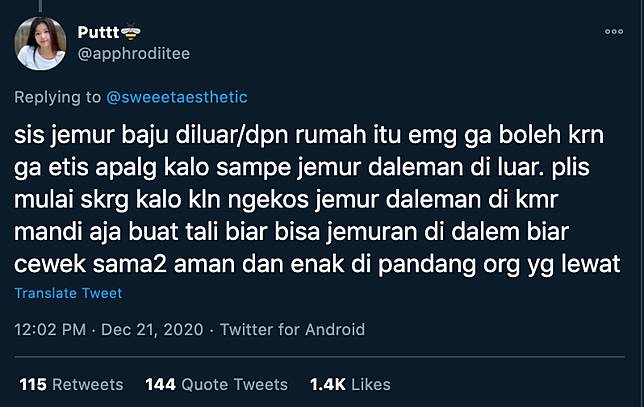Click the display name Puttt

click(98, 32)
